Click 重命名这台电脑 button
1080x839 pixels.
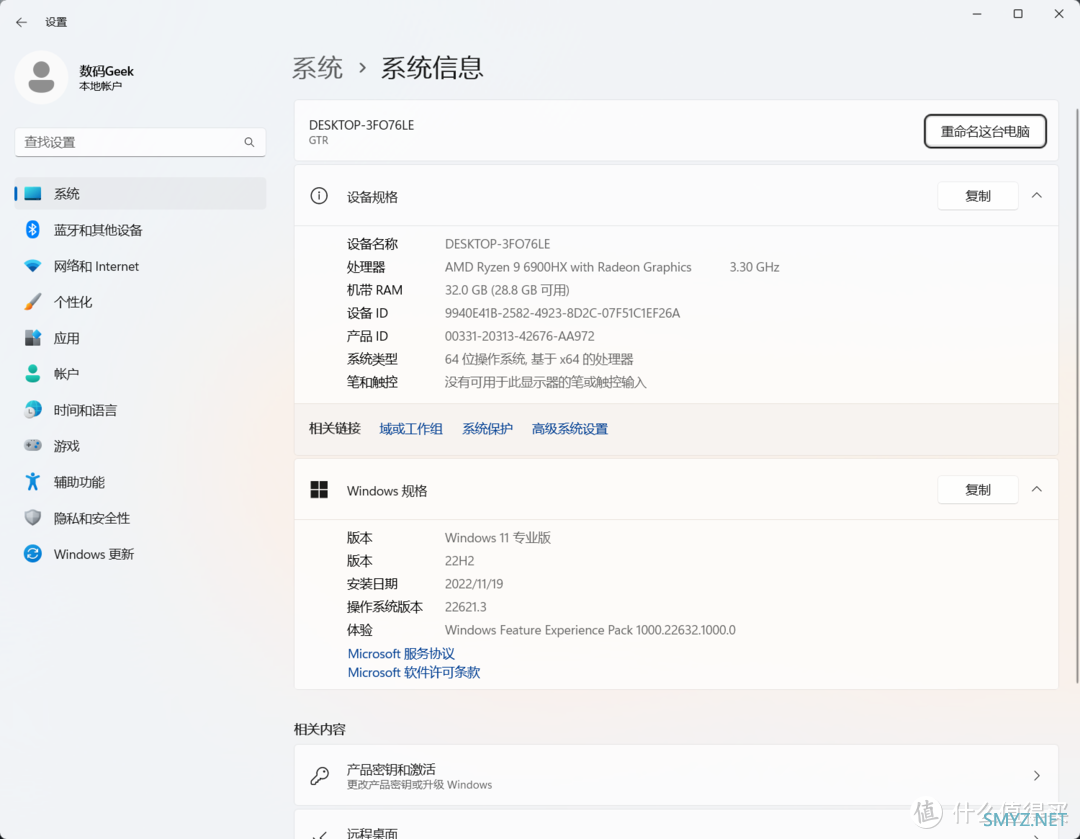985,132
